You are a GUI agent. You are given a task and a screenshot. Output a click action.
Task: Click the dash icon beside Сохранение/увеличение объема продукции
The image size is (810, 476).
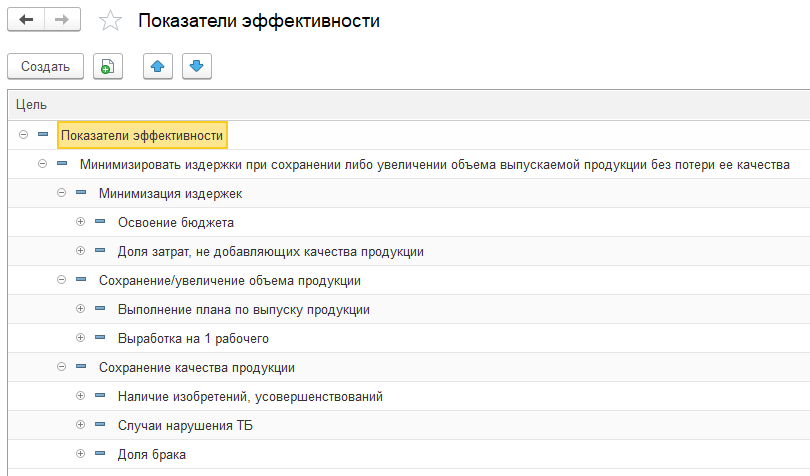(x=81, y=280)
